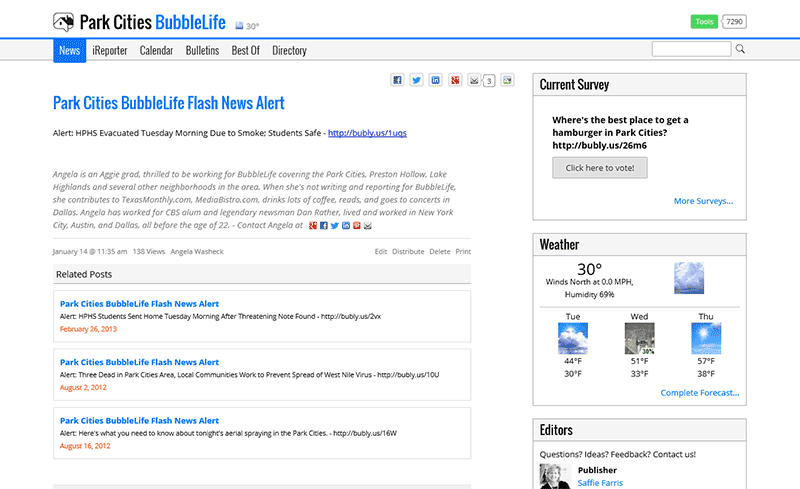The image size is (800, 489).
Task: Click the header weather icon beside 30°
Action: pos(239,26)
